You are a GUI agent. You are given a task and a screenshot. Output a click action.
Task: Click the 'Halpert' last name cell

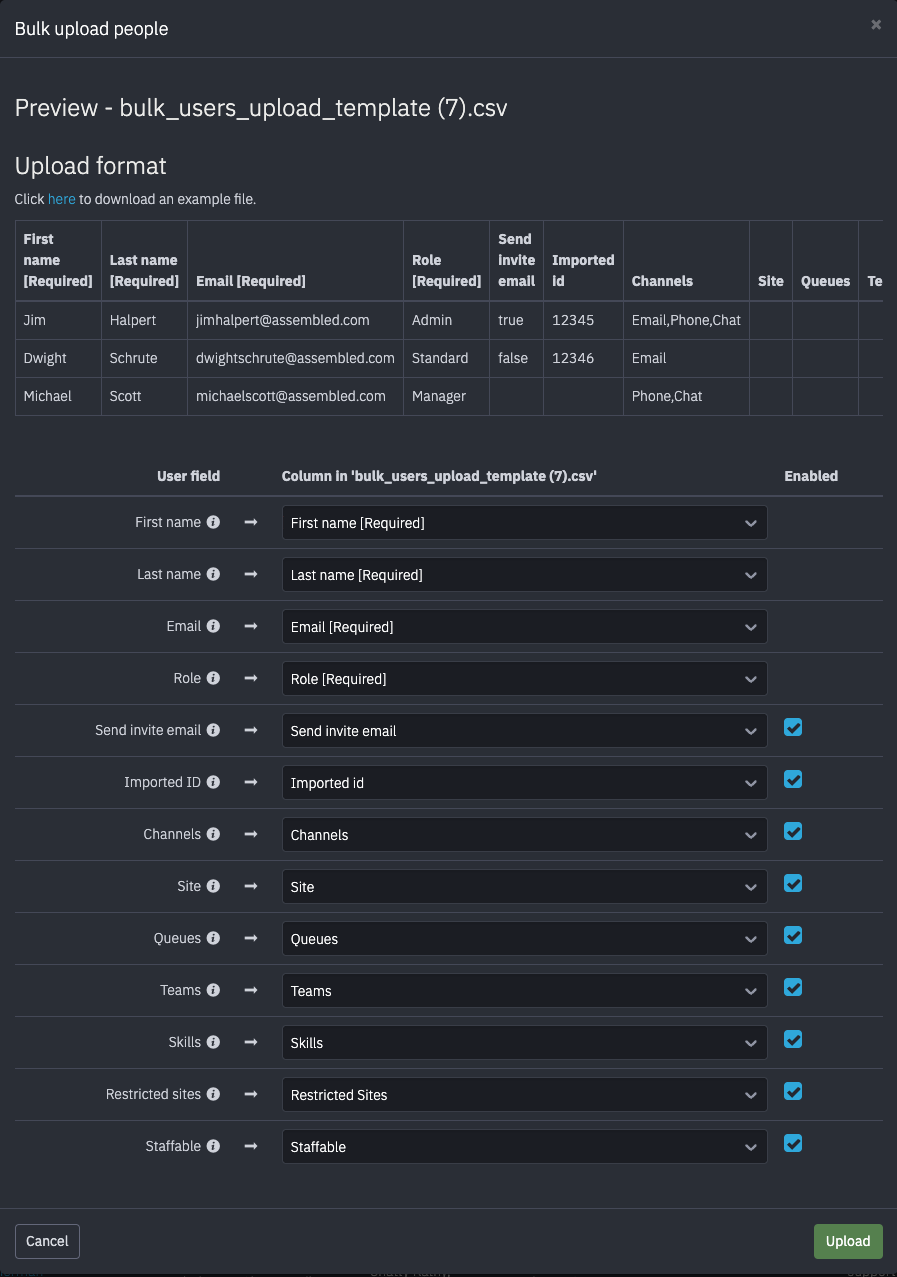click(x=144, y=320)
